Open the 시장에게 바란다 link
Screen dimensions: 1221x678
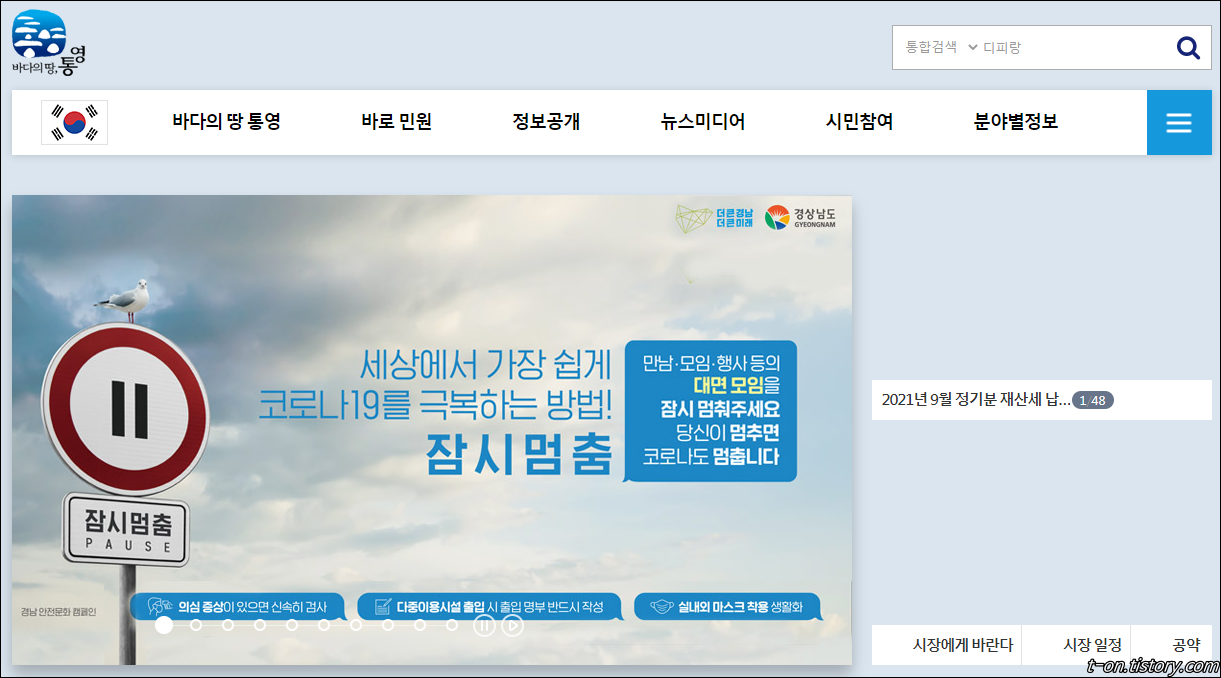(x=963, y=645)
